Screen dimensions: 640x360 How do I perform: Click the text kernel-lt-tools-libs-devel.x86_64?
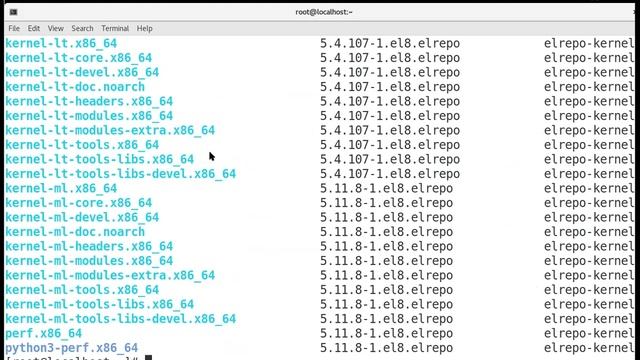click(121, 174)
